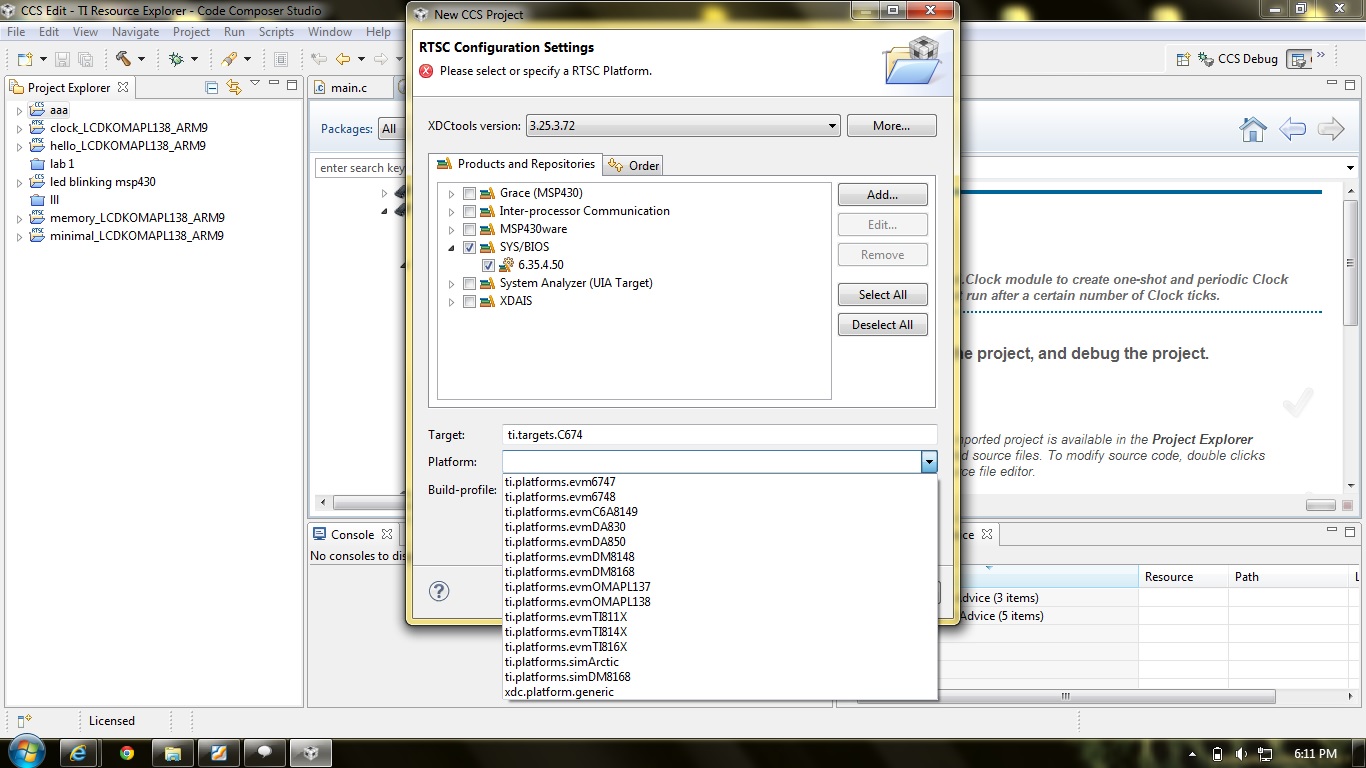
Task: Check Inter-processor Communication checkbox
Action: [x=469, y=211]
